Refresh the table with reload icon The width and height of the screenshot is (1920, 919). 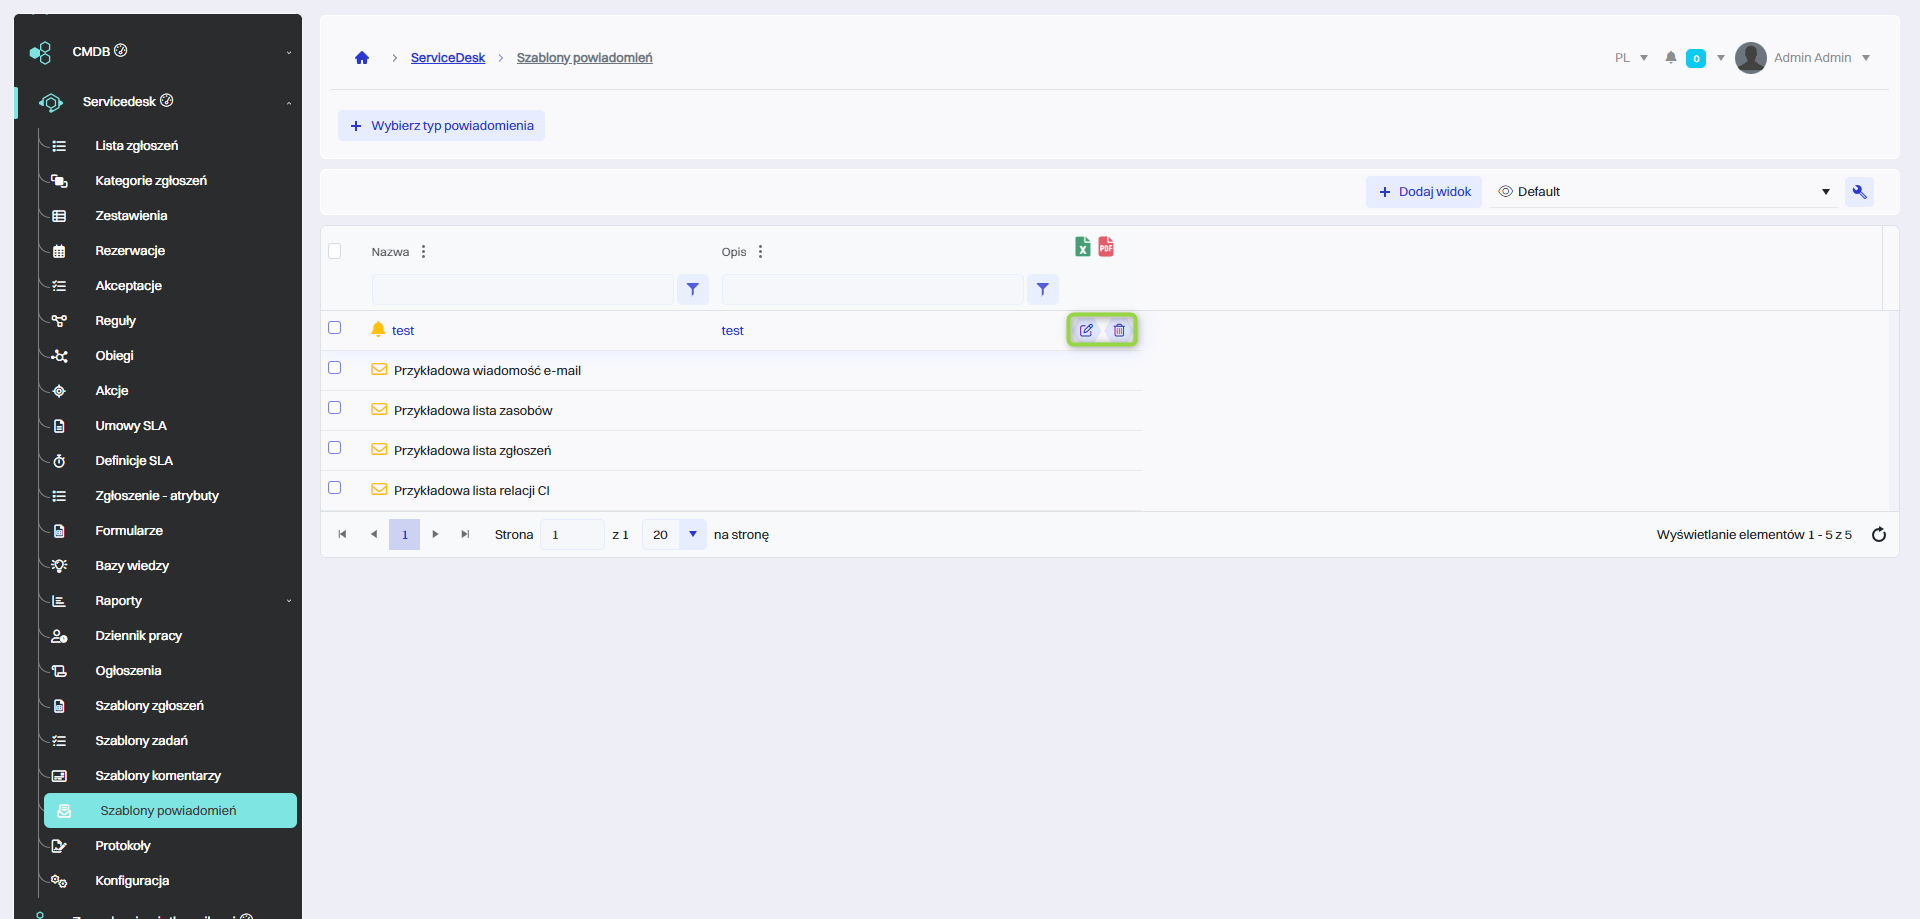1878,535
